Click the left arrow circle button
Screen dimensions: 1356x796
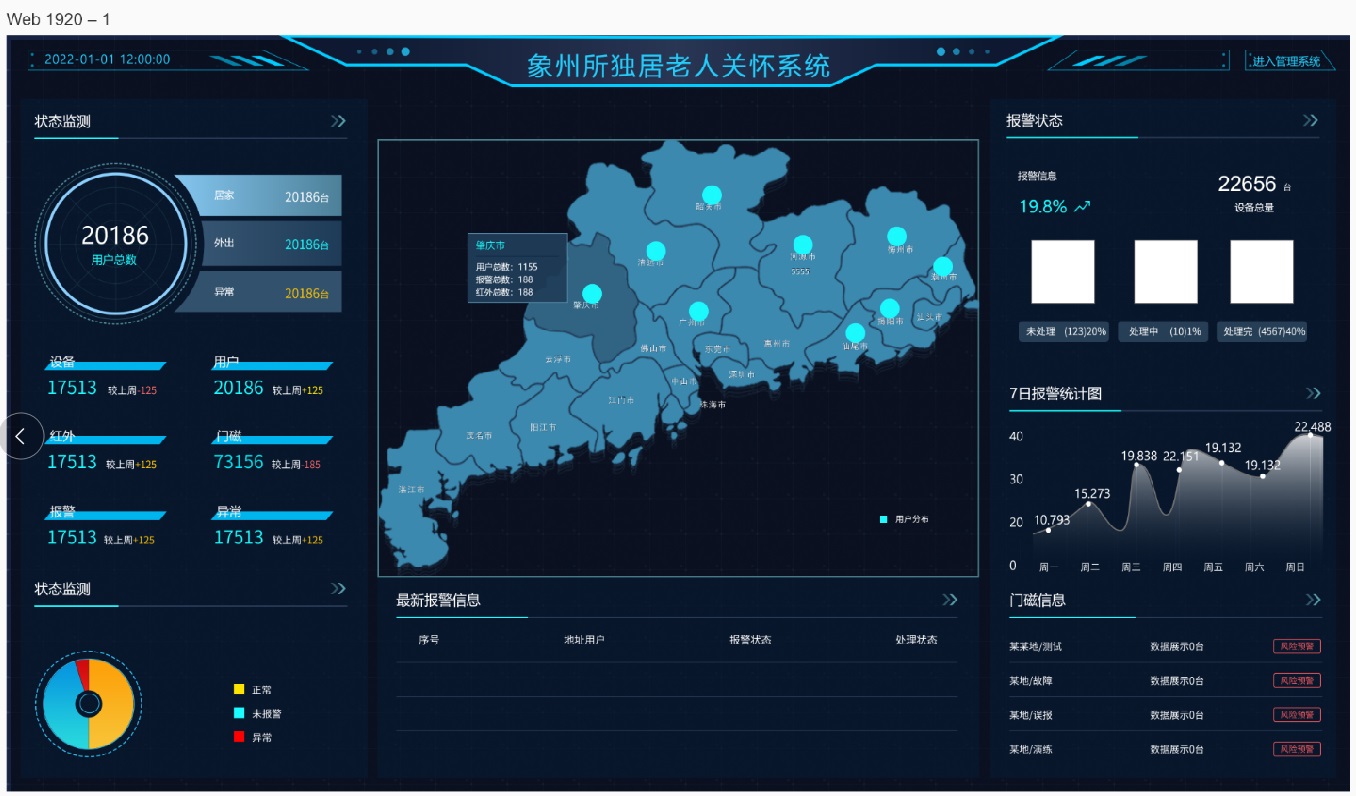[21, 436]
